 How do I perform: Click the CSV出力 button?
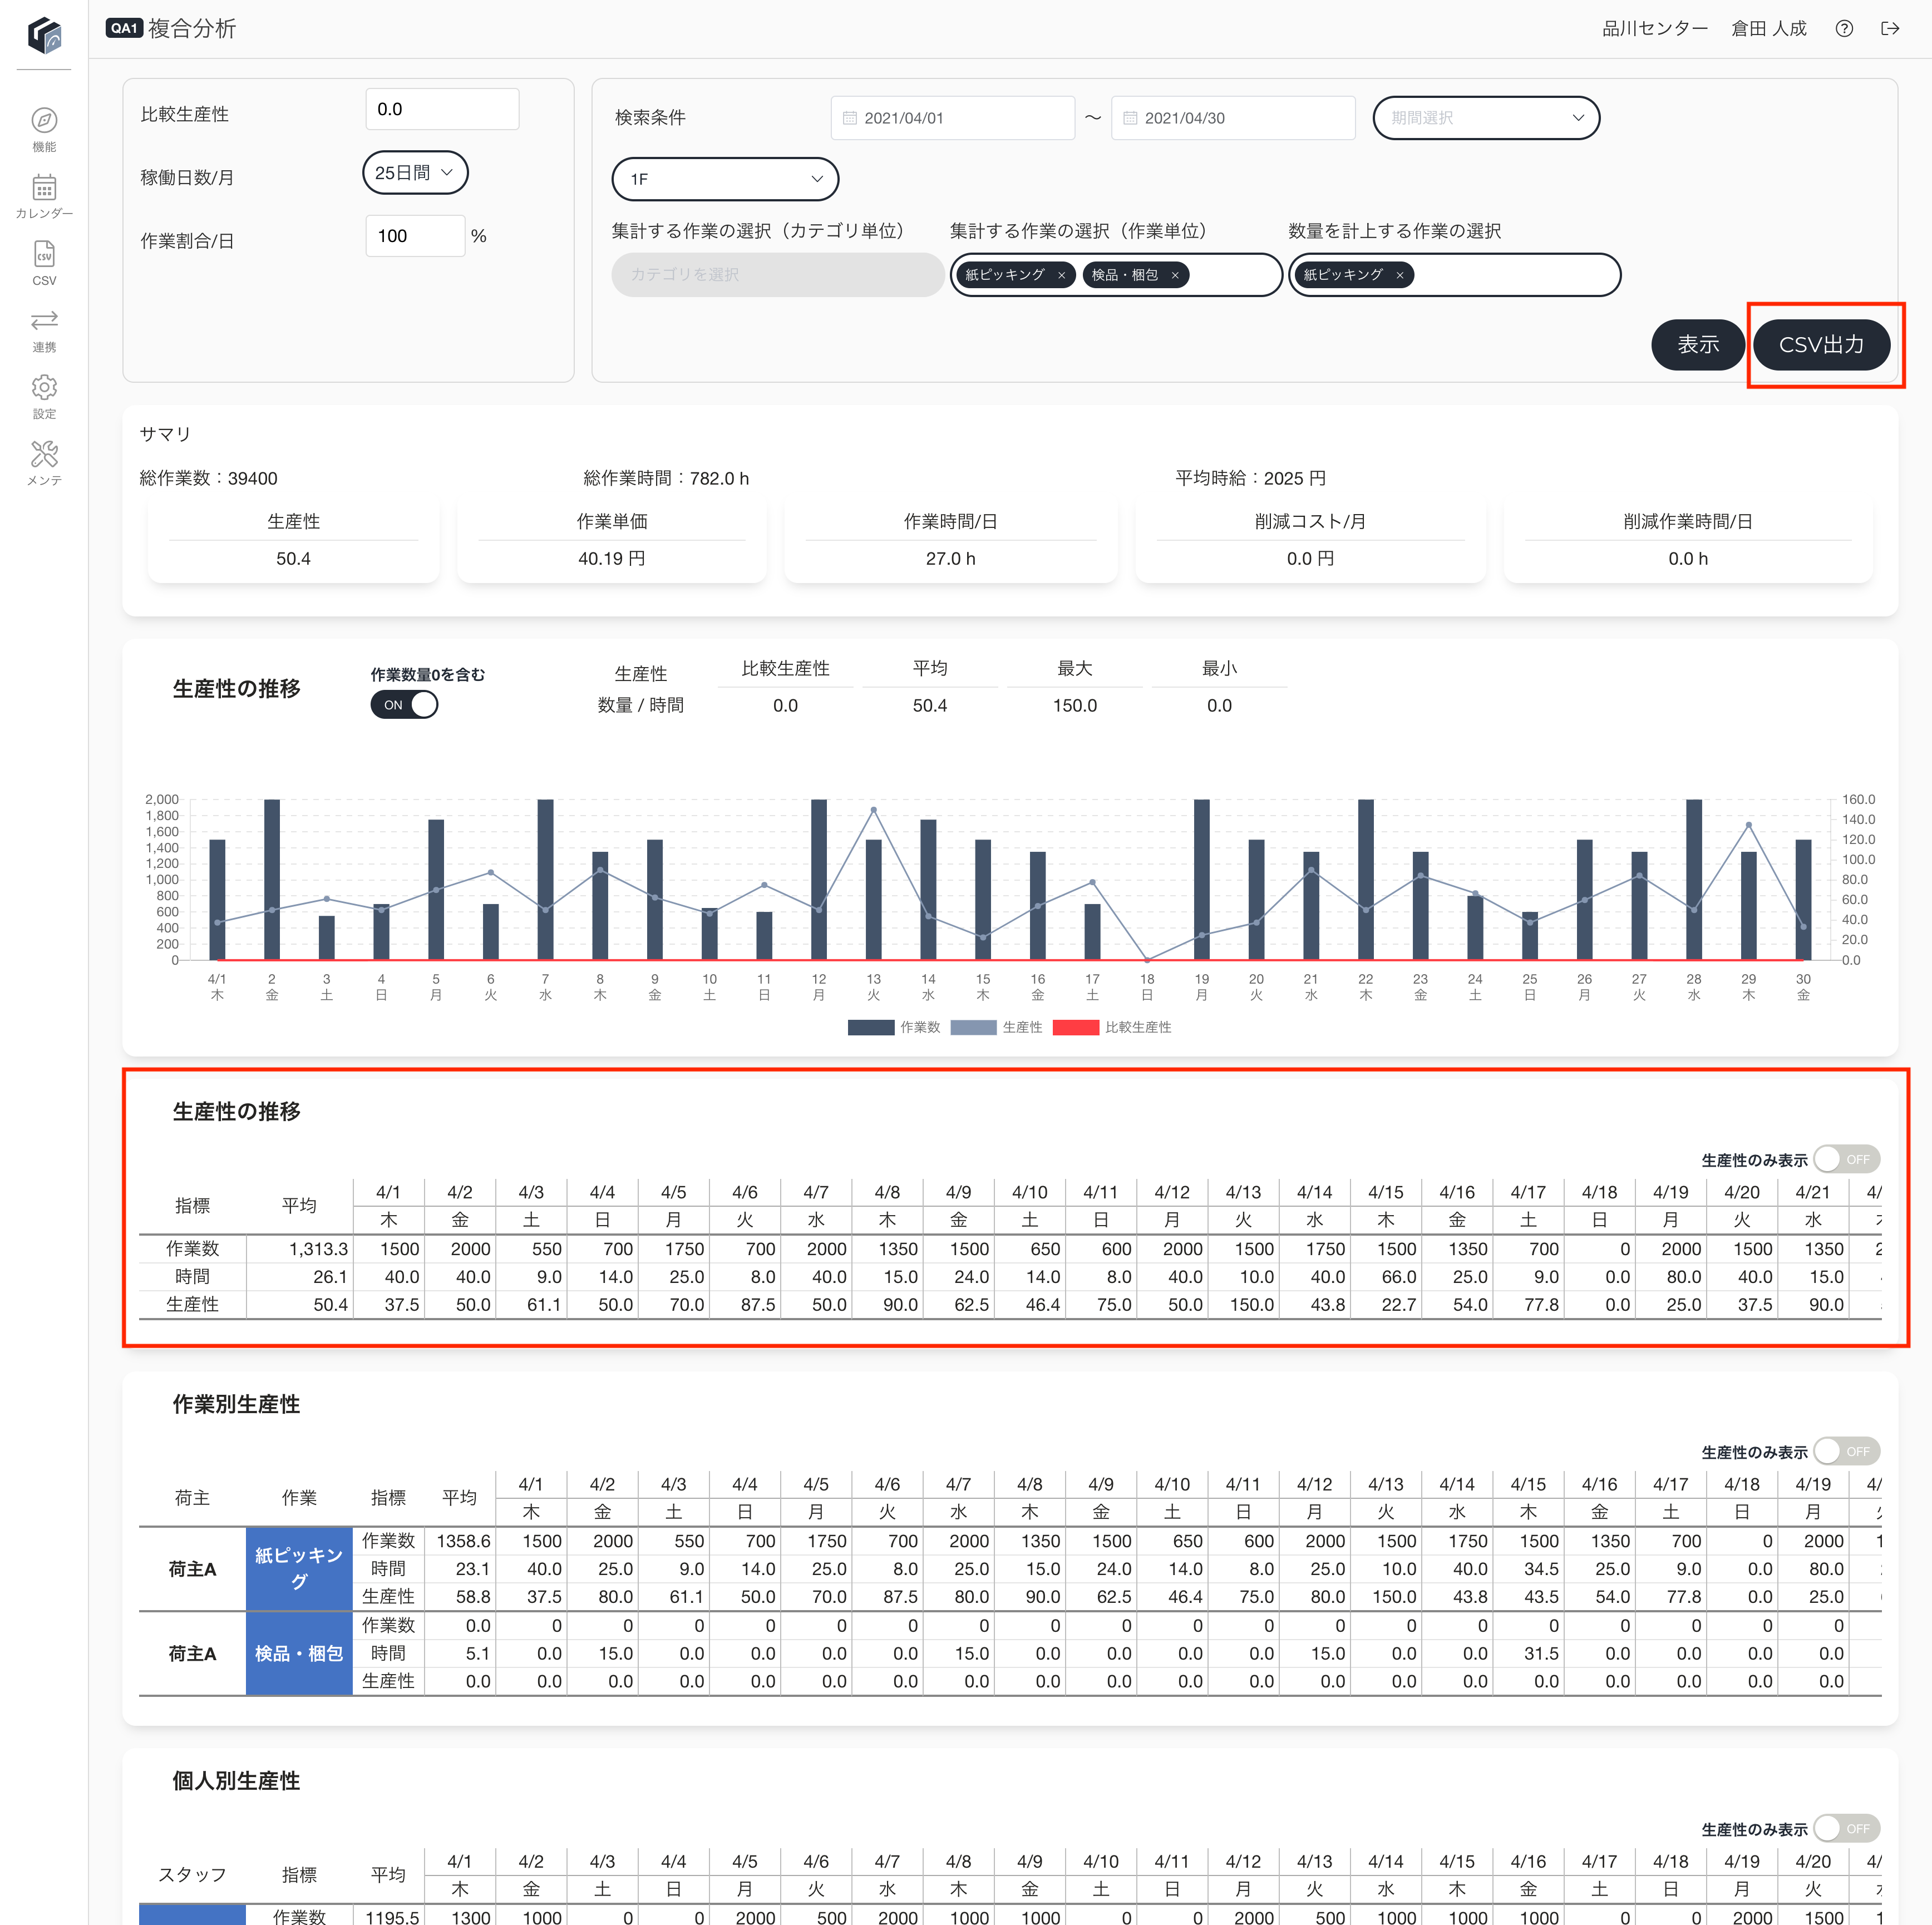(1821, 345)
